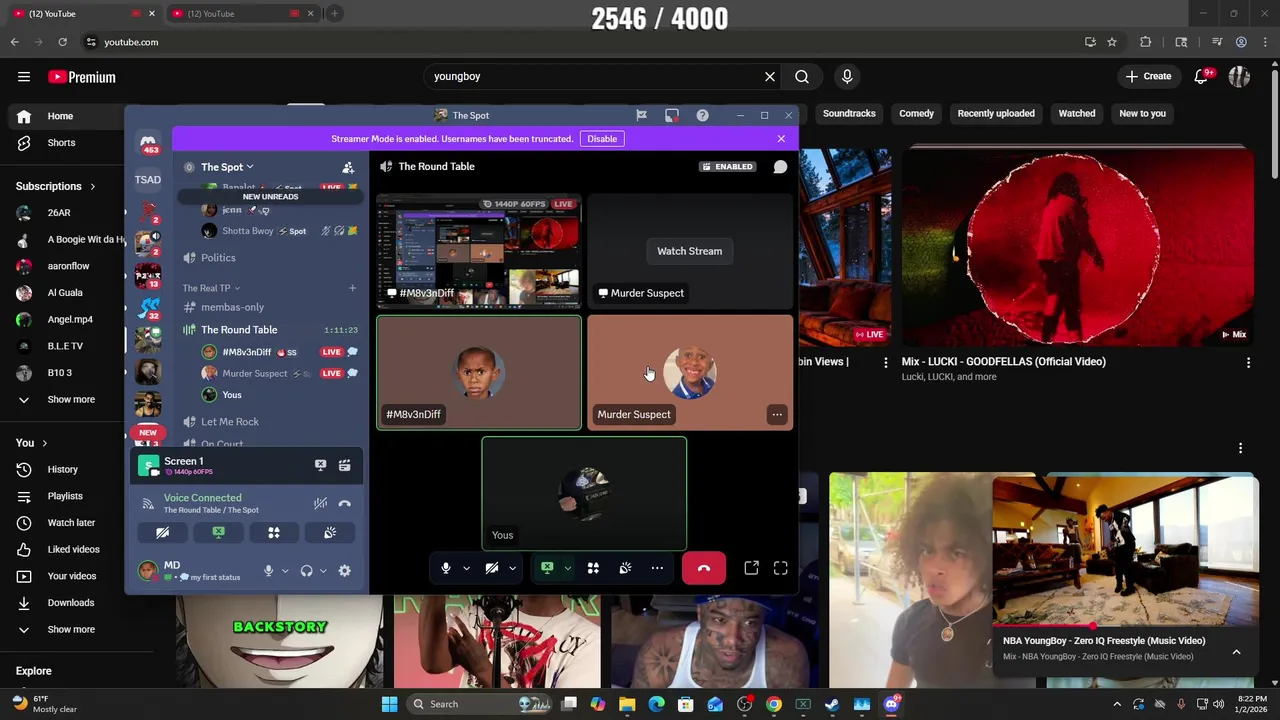Click the checkpoint flag icon in Discord title bar

[x=642, y=115]
